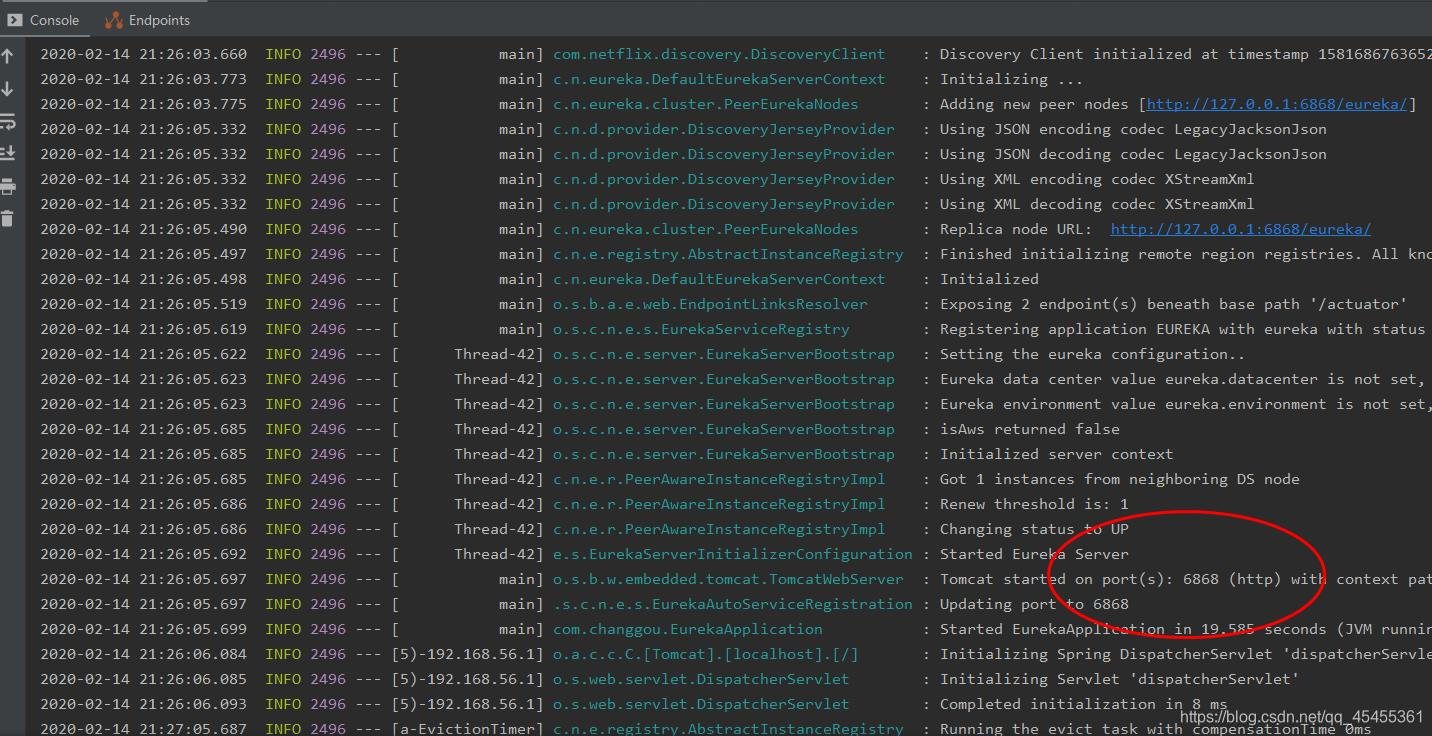
Task: Click the 'Updating port to 6868' message
Action: 1034,604
